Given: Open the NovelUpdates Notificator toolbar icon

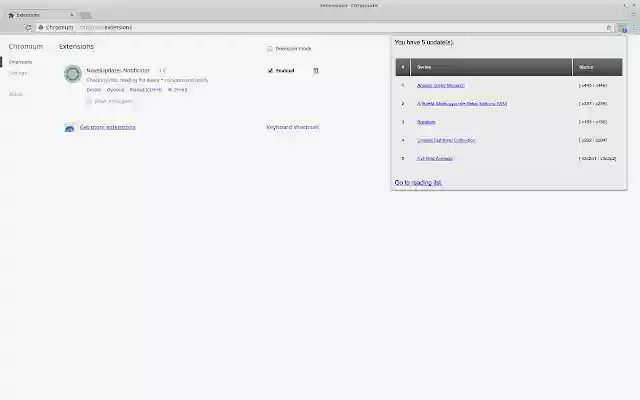Looking at the screenshot, I should coord(623,28).
